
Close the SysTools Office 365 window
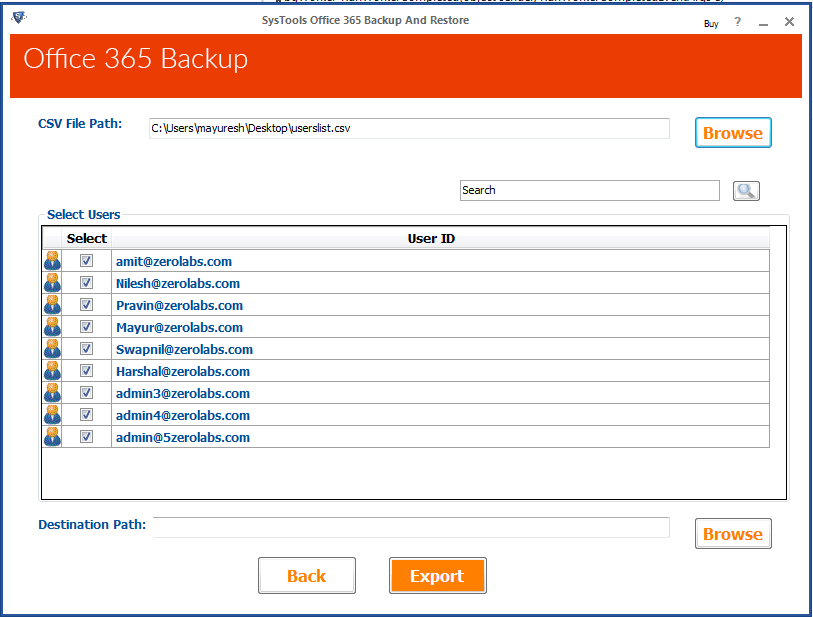pyautogui.click(x=789, y=22)
